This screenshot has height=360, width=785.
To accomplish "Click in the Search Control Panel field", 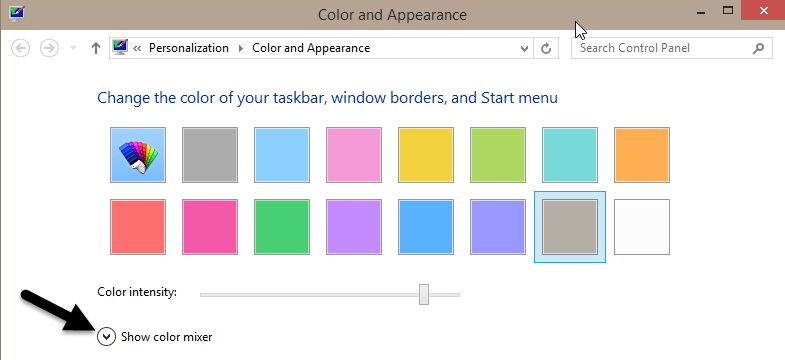I will point(661,49).
